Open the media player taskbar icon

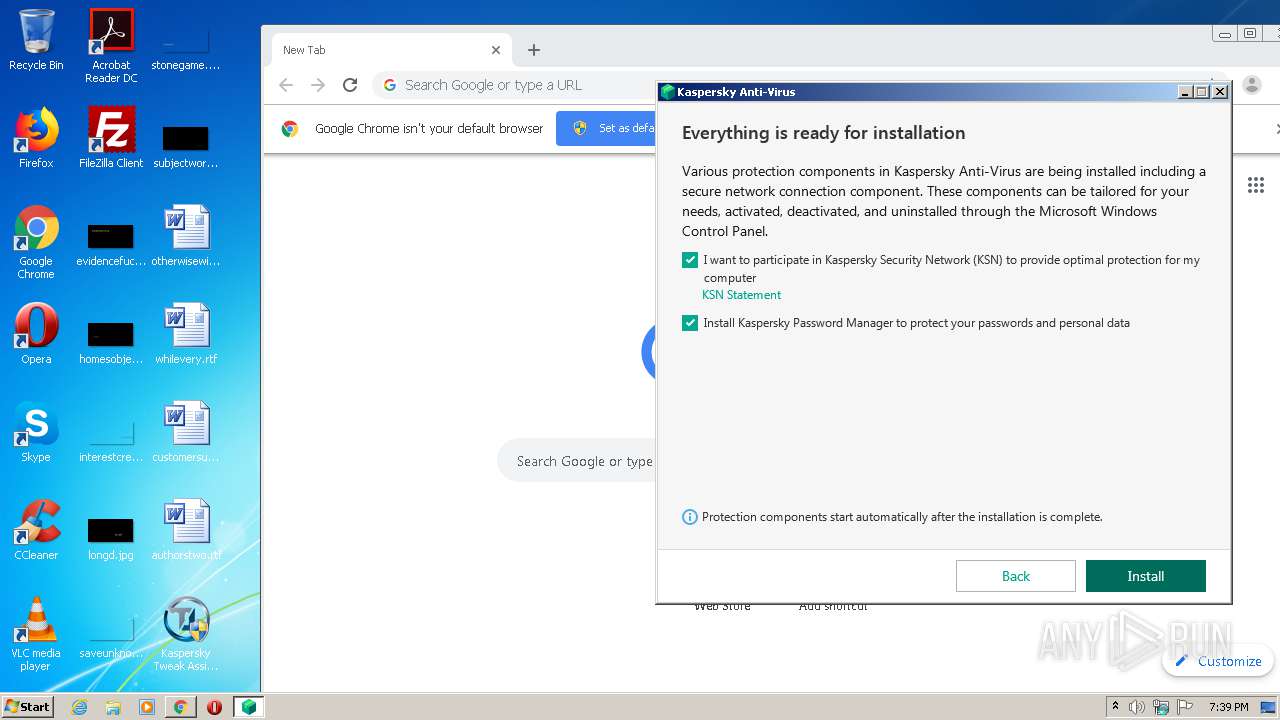pyautogui.click(x=147, y=707)
